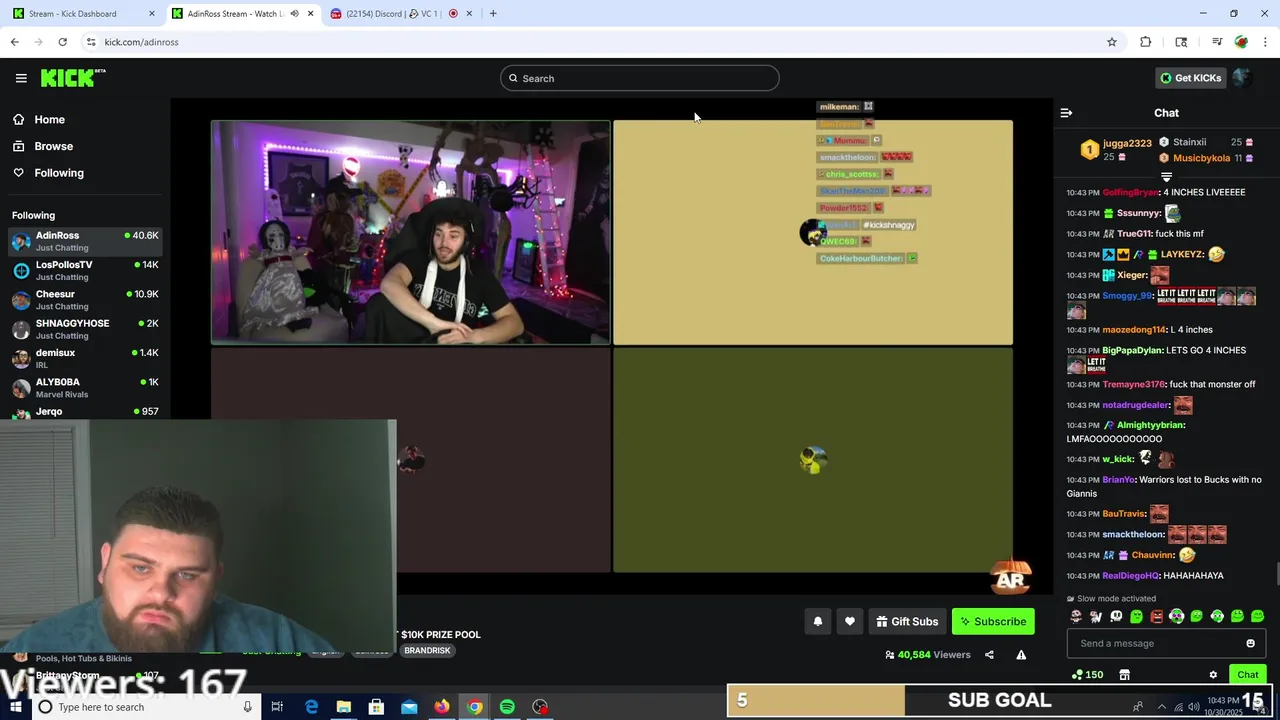This screenshot has height=720, width=1280.
Task: Open Firefox from the taskbar
Action: (x=441, y=707)
